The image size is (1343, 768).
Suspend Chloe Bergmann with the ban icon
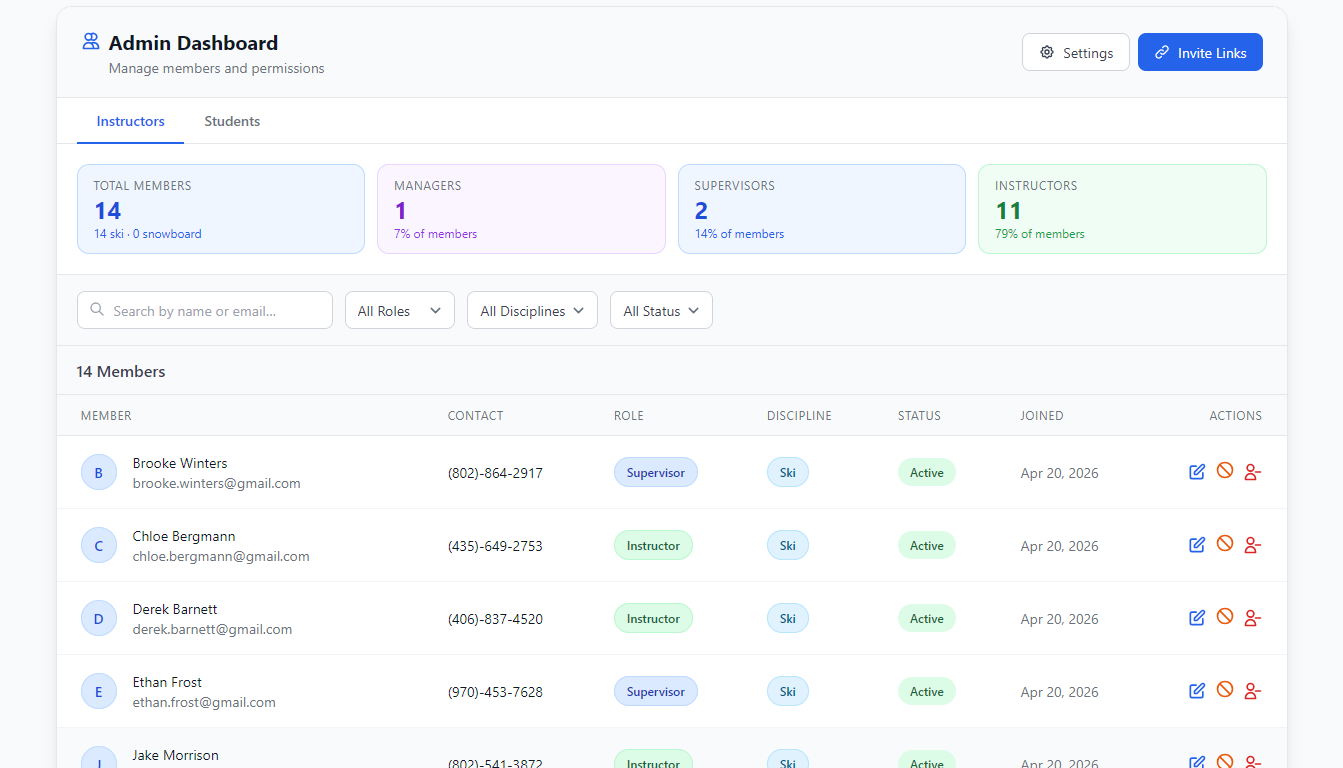pos(1225,544)
